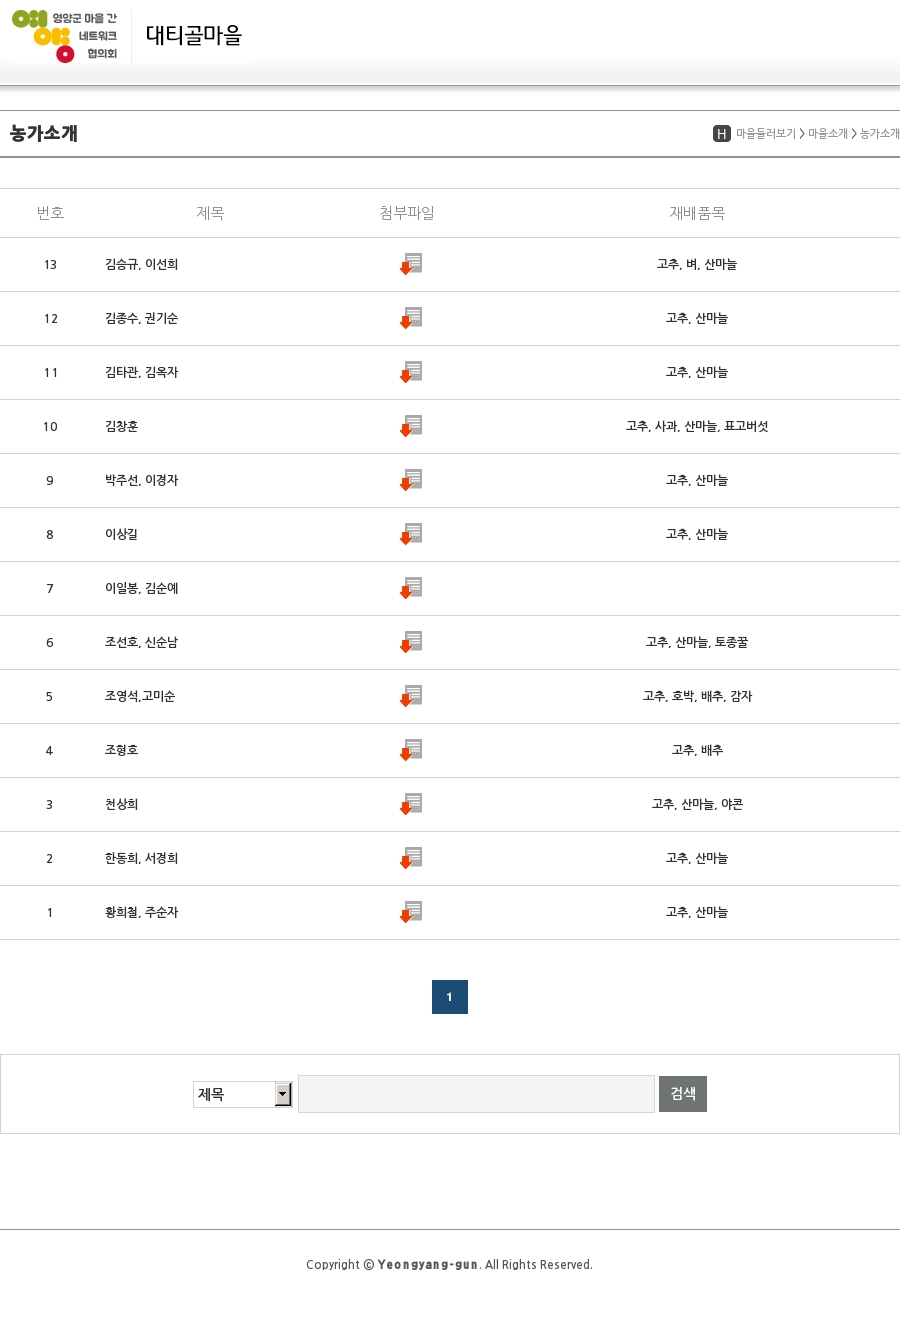Download attachment for 천상희 row
The image size is (900, 1330).
(411, 804)
